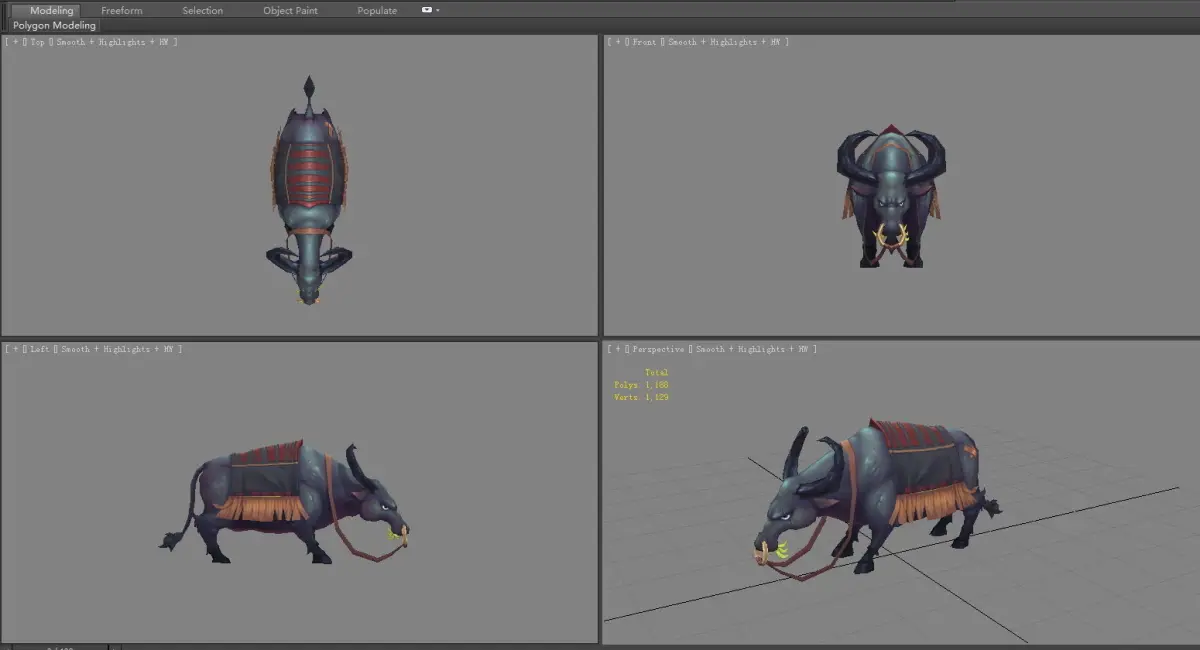
Task: Click the Polys 1,188 statistic
Action: pyautogui.click(x=641, y=385)
